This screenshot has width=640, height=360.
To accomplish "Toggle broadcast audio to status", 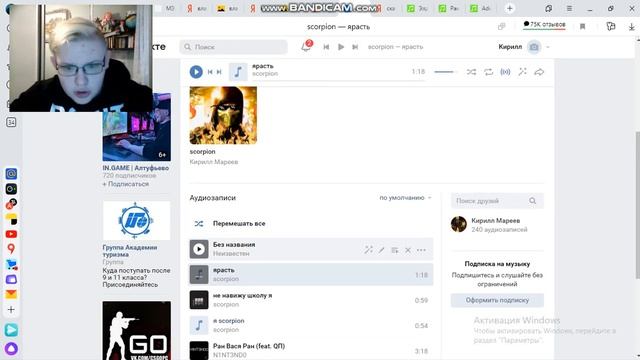I will coord(505,72).
